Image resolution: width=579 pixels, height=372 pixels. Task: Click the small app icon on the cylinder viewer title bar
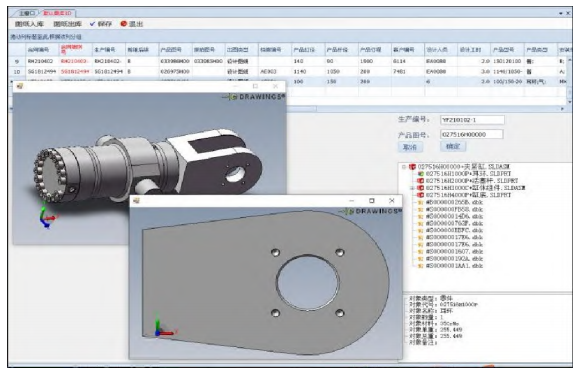[x=20, y=86]
